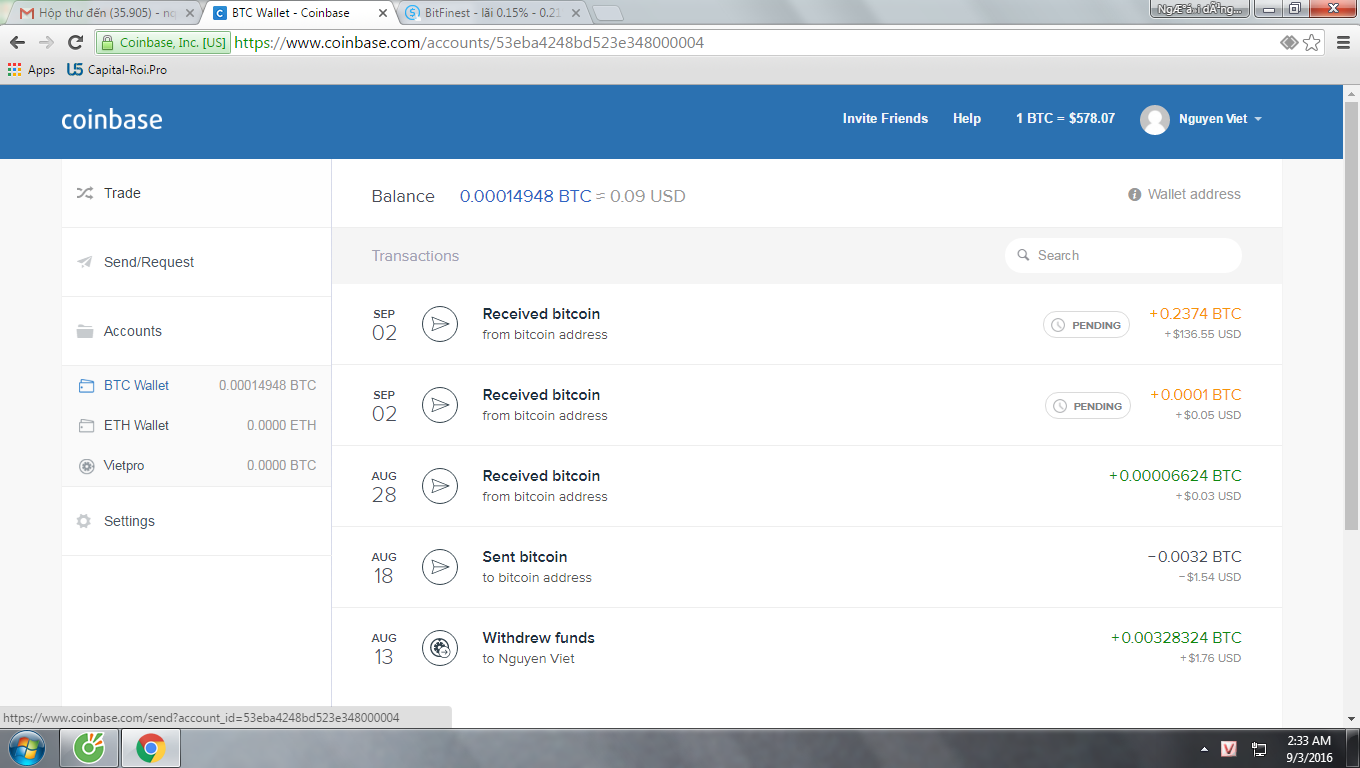1360x768 pixels.
Task: Click the Help link in header
Action: click(967, 119)
